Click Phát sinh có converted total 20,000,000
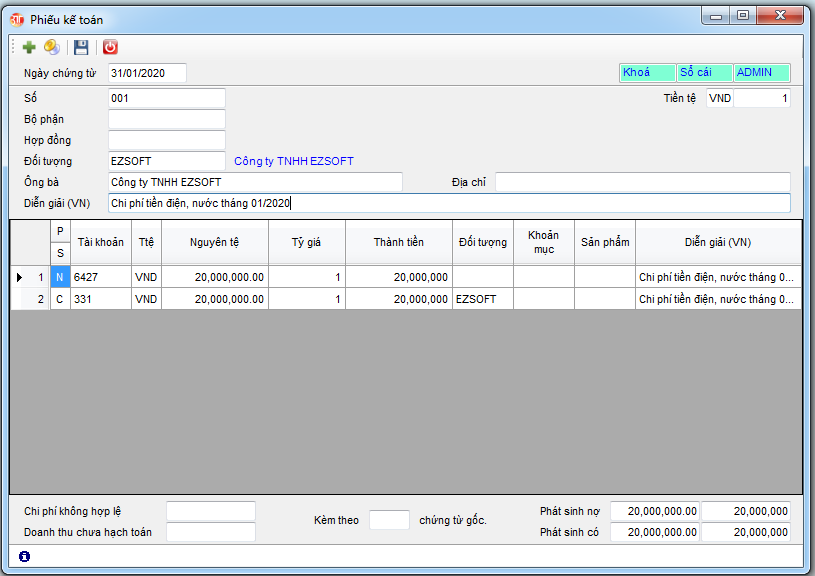The height and width of the screenshot is (576, 815). 746,532
